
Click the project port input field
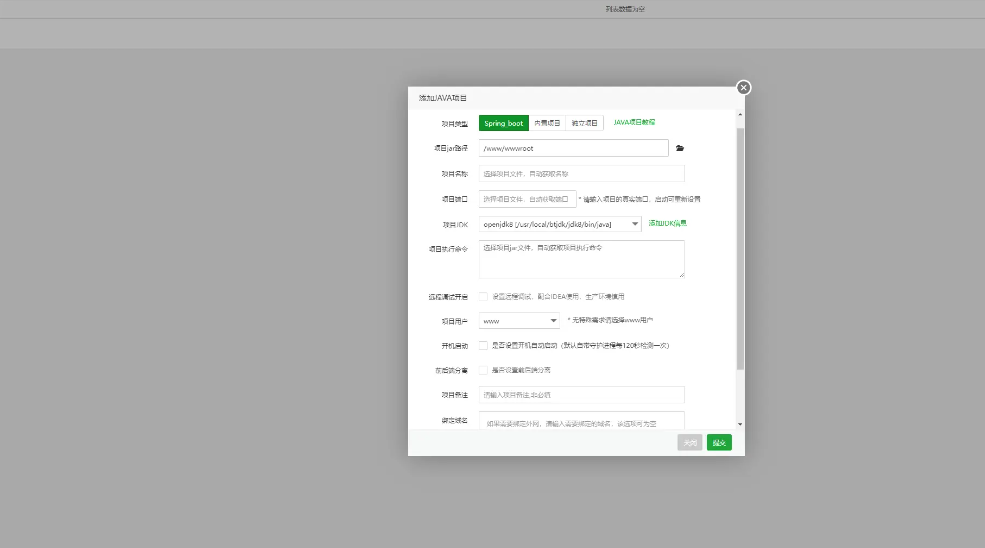527,199
